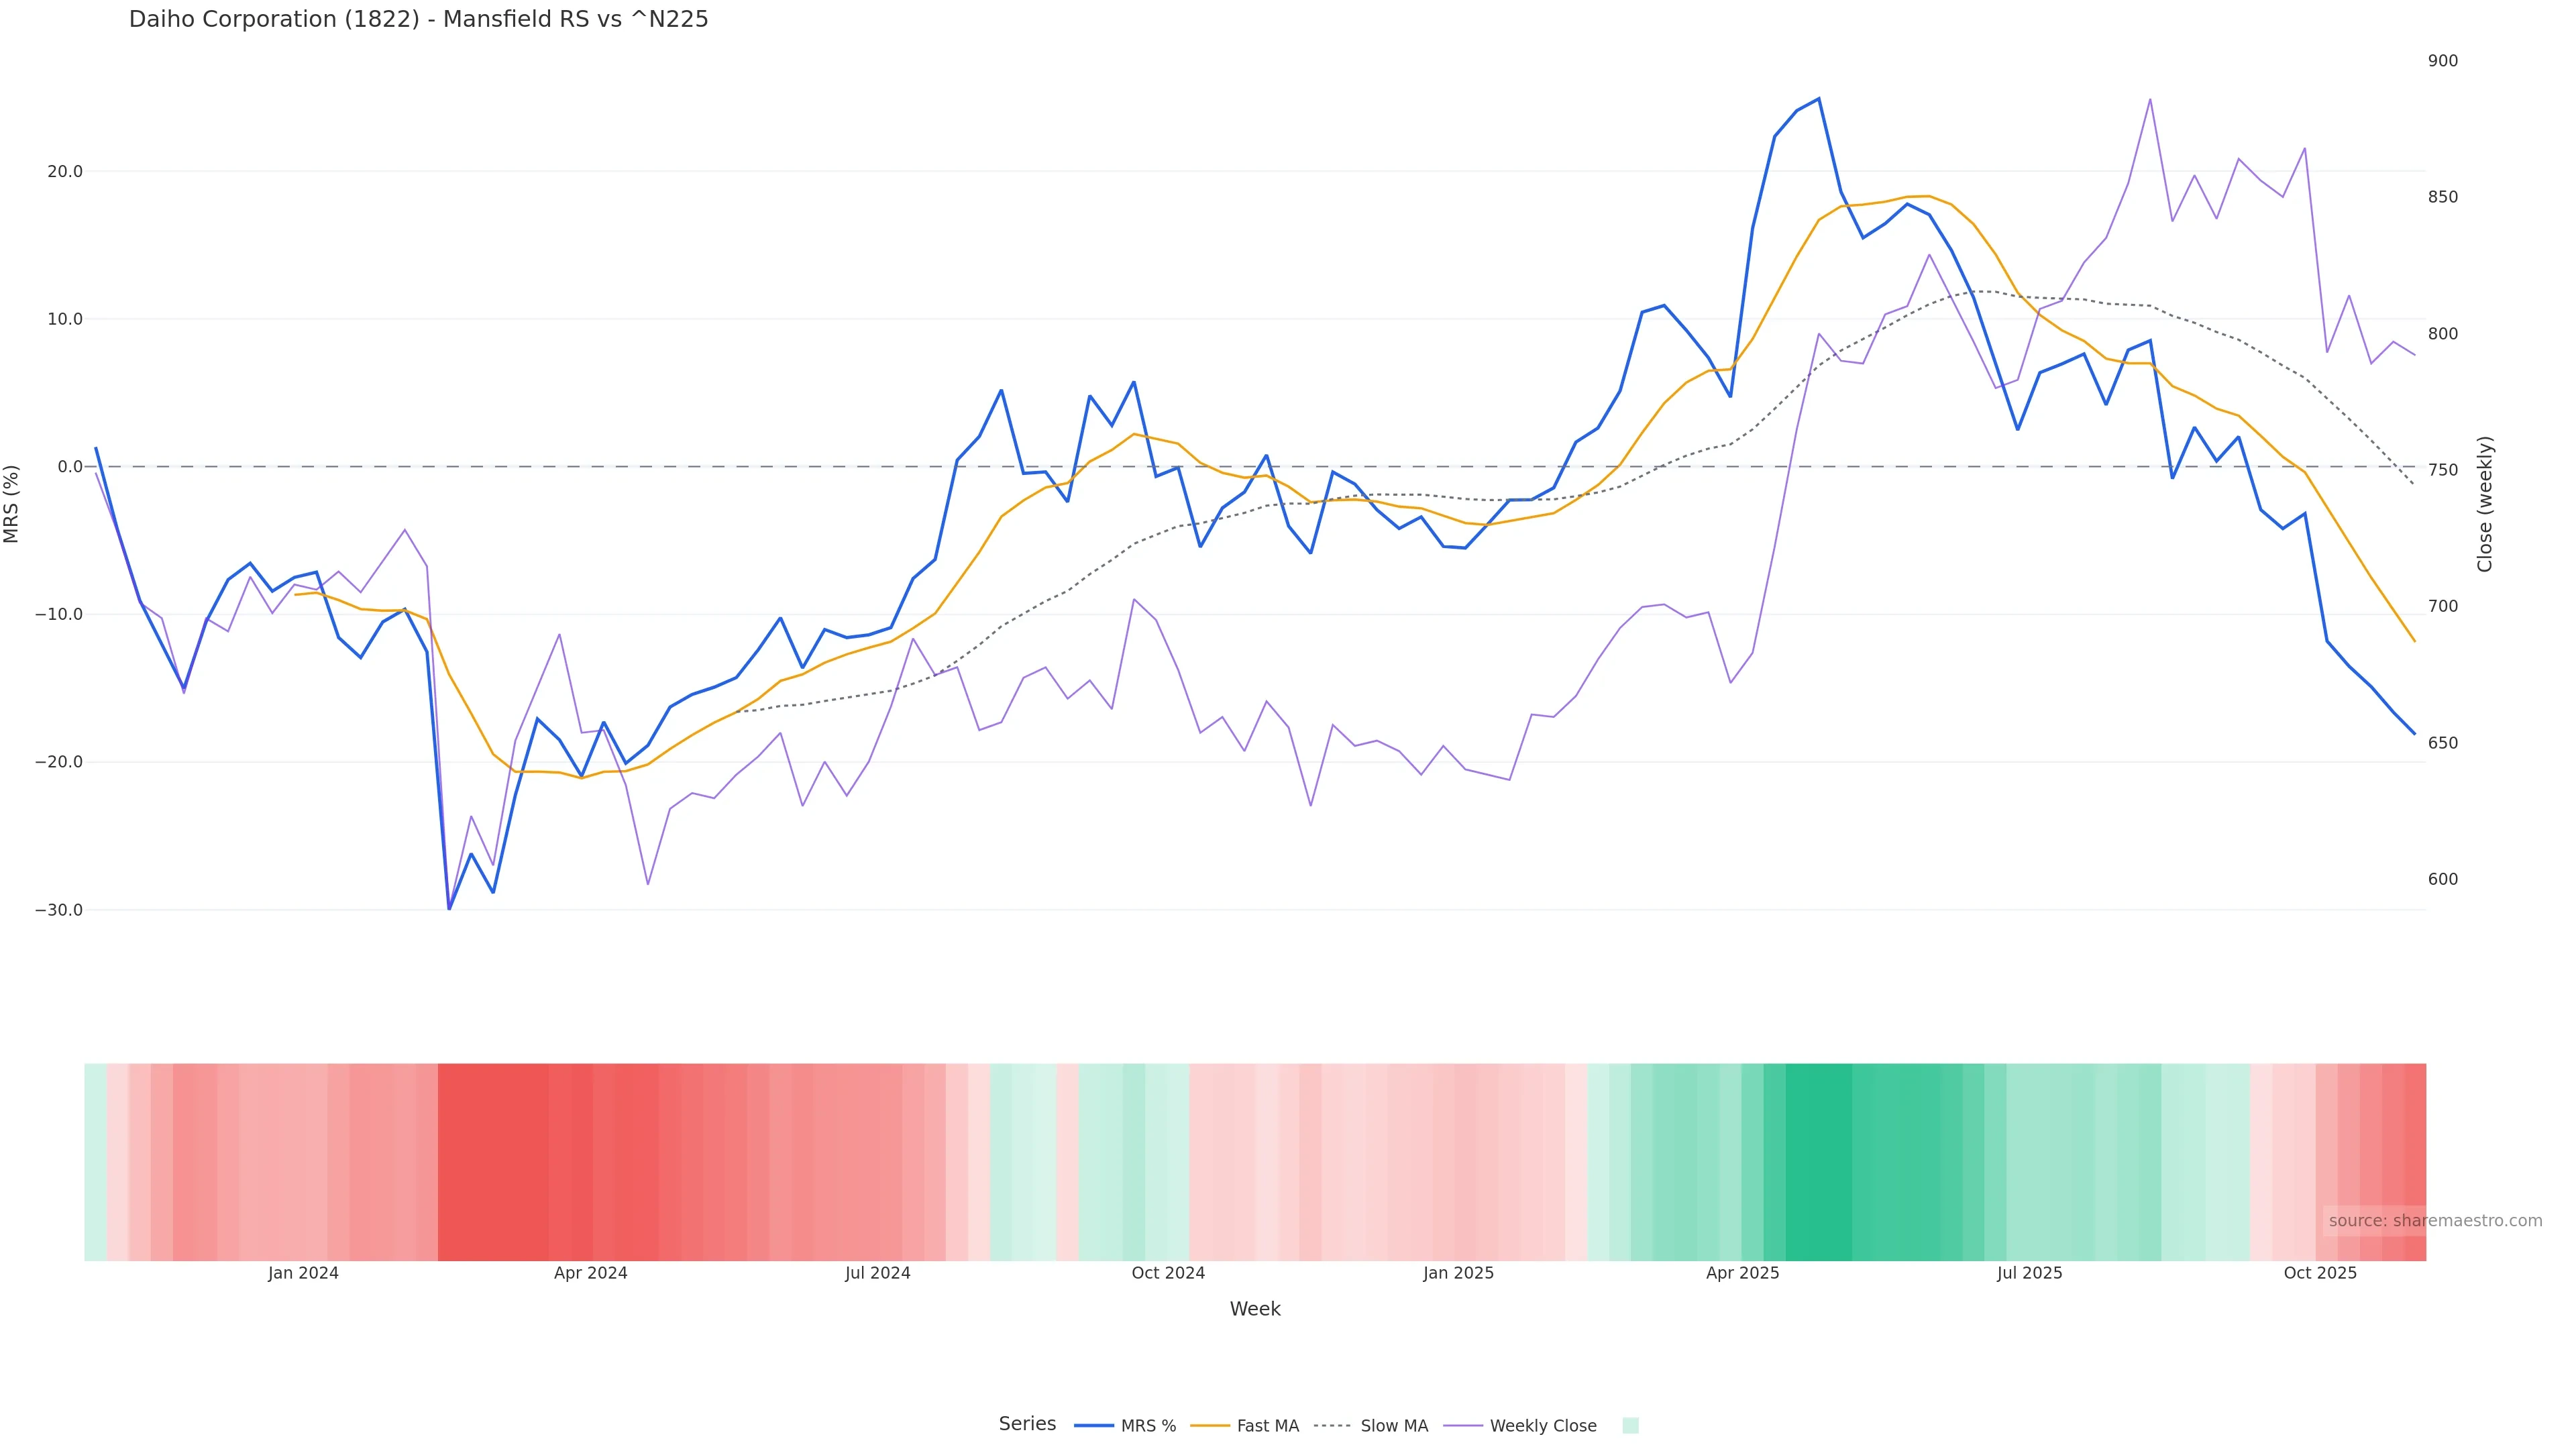Select the Jul 2024 x-axis label

pos(877,1273)
